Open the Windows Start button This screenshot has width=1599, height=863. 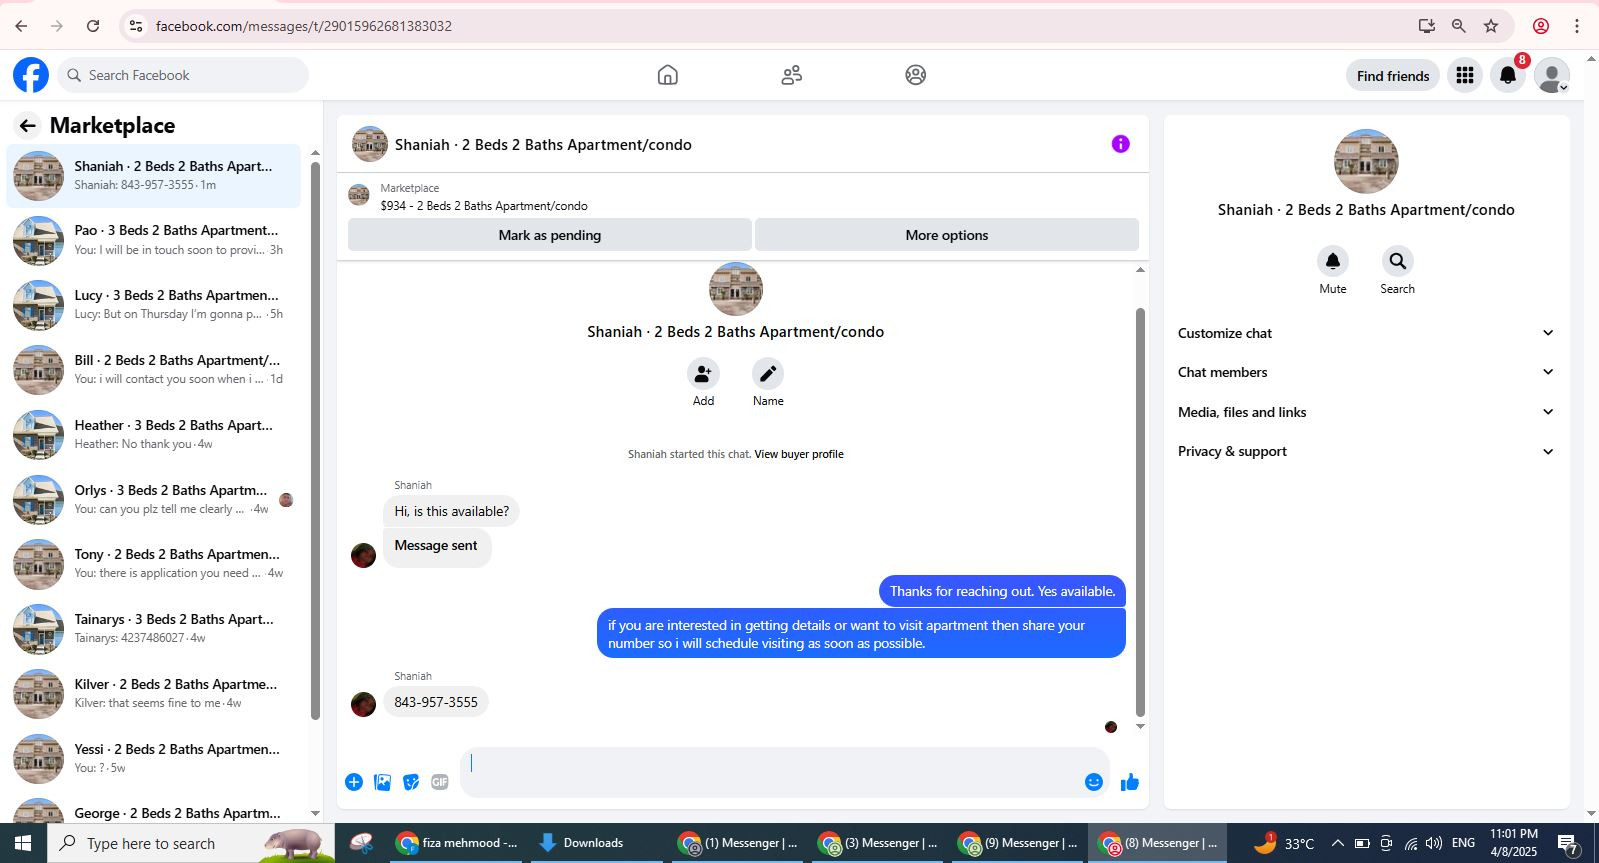pyautogui.click(x=22, y=843)
